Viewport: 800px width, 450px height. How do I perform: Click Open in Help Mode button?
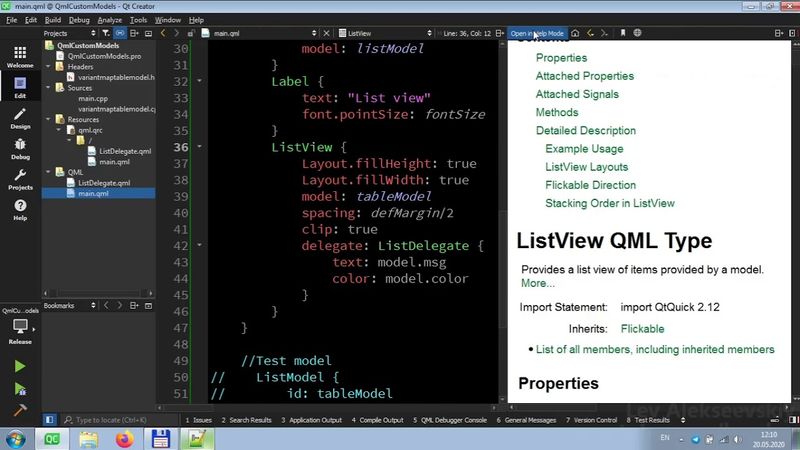[x=537, y=33]
